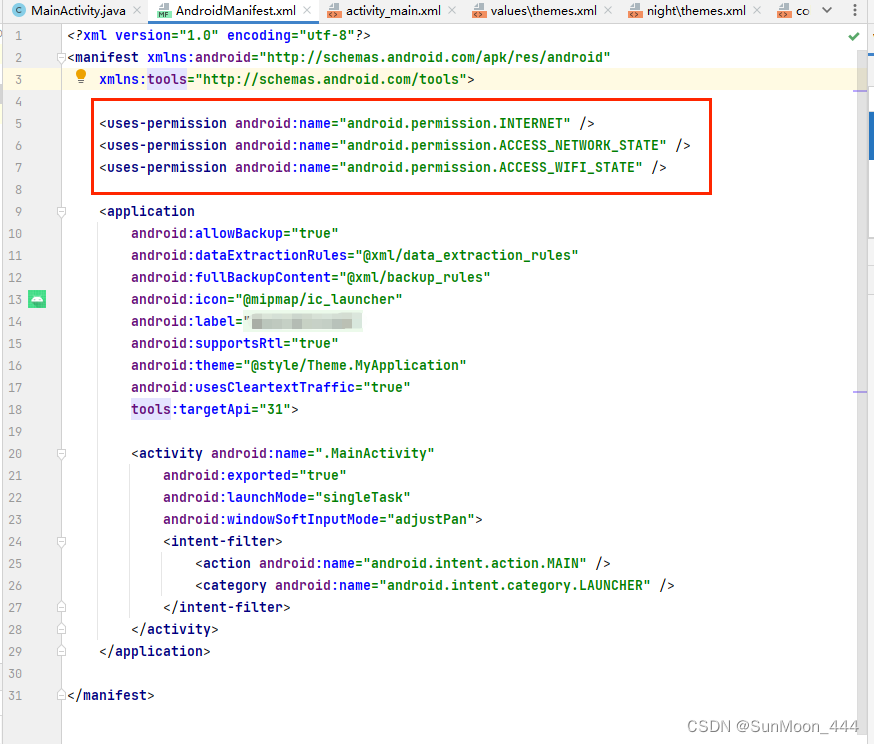Collapse the intent-filter fold arrow
The image size is (874, 744).
(61, 541)
